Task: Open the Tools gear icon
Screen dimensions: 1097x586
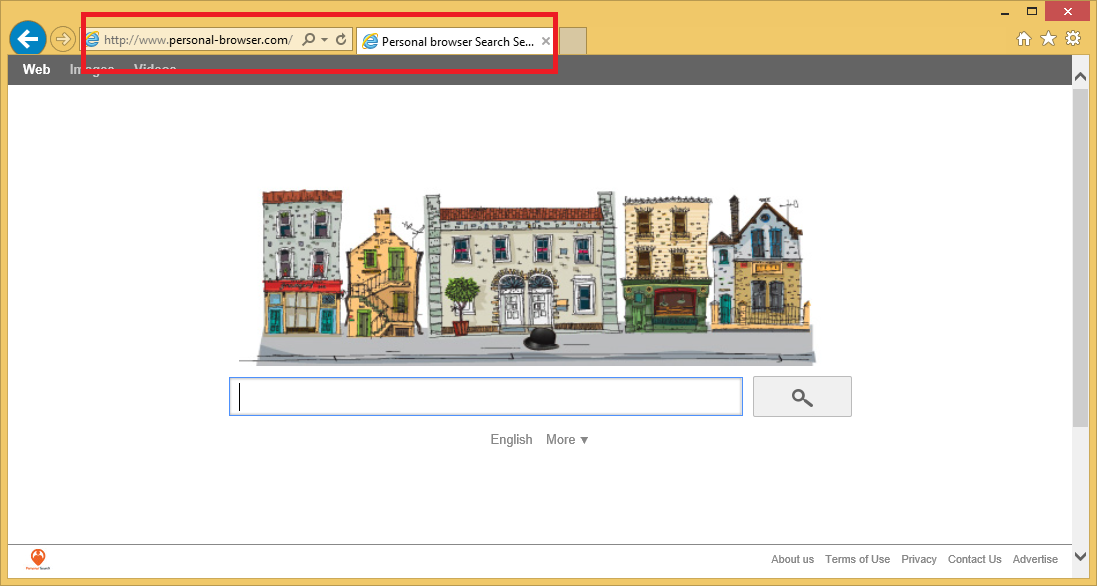Action: [1073, 39]
